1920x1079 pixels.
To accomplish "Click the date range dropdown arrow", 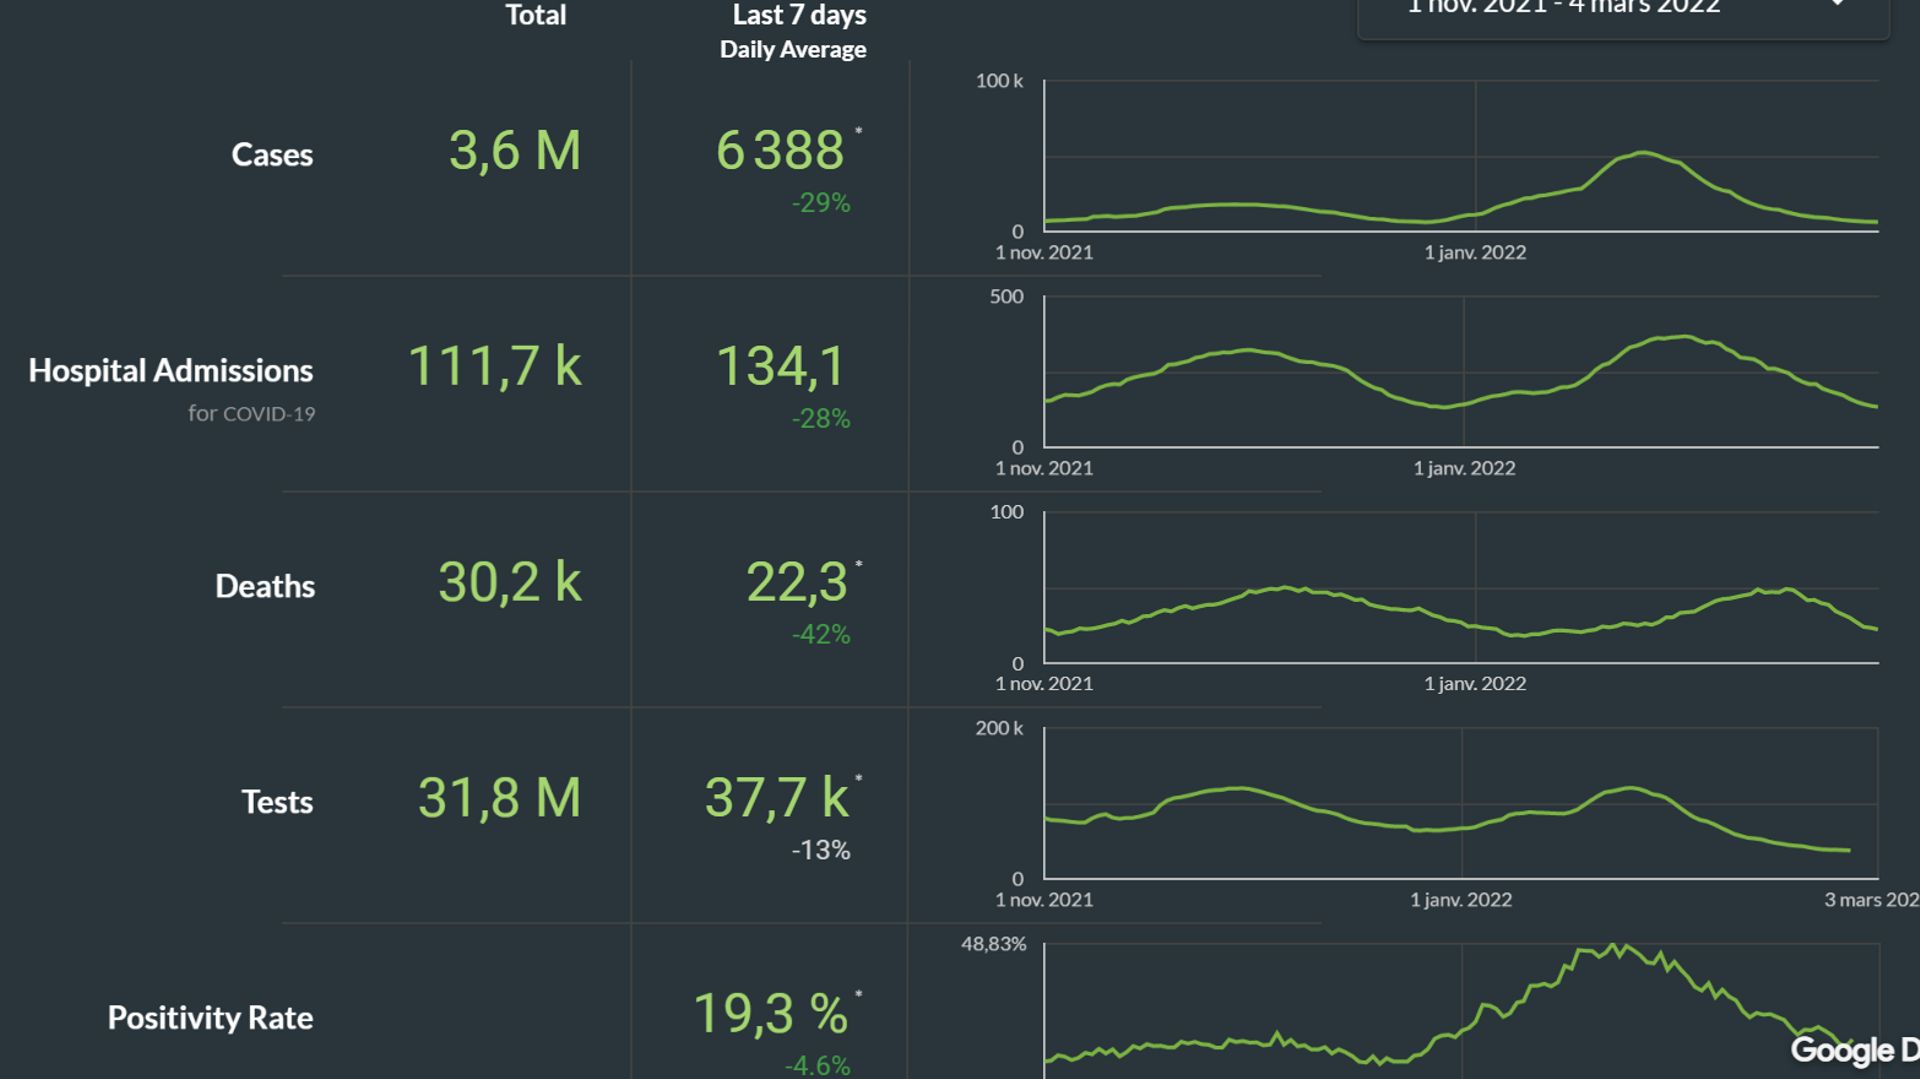I will (1837, 5).
